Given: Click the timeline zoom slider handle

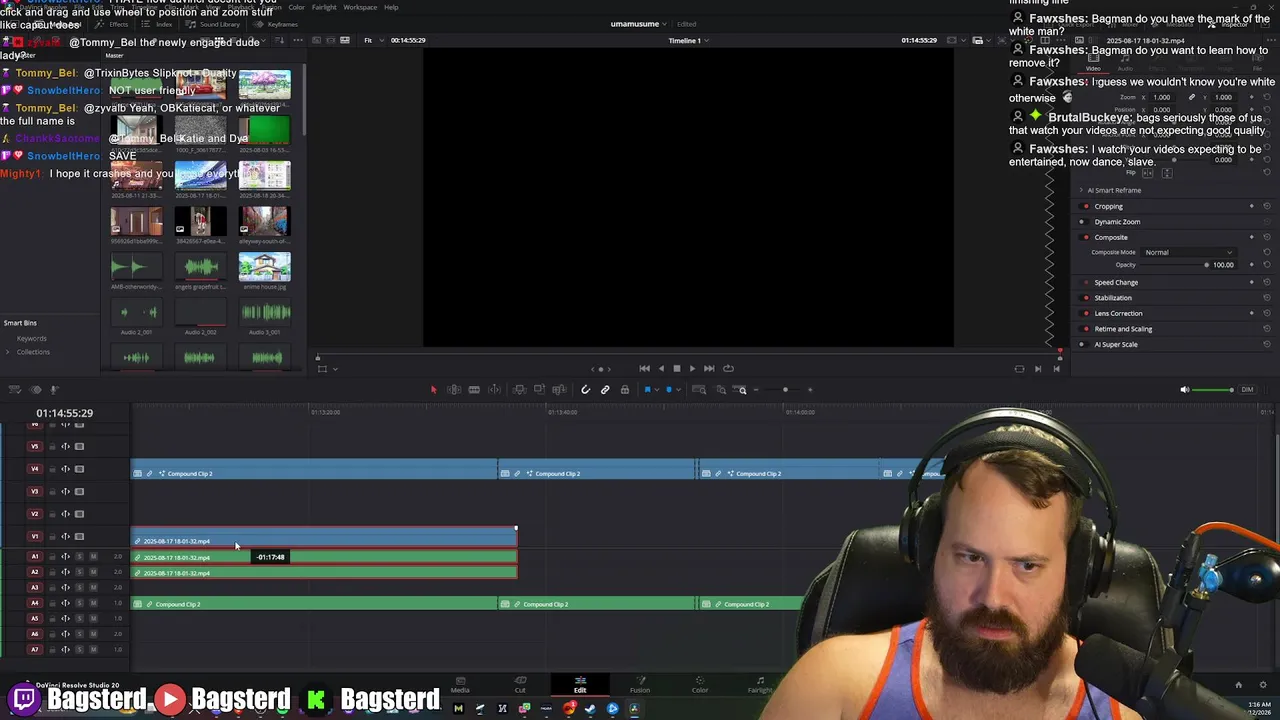Looking at the screenshot, I should 785,390.
